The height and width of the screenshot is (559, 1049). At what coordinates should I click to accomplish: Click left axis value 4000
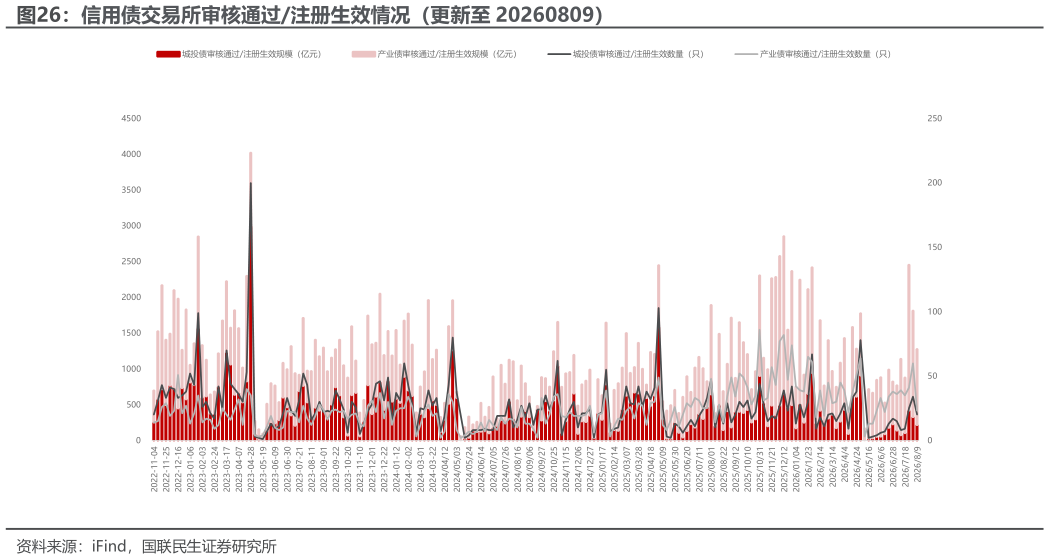131,154
